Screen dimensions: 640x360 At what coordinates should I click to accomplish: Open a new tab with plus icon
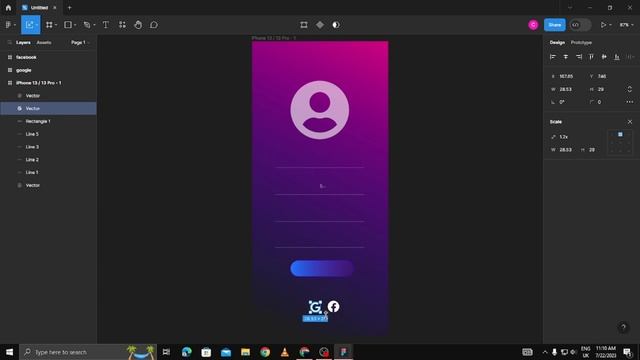click(x=69, y=8)
